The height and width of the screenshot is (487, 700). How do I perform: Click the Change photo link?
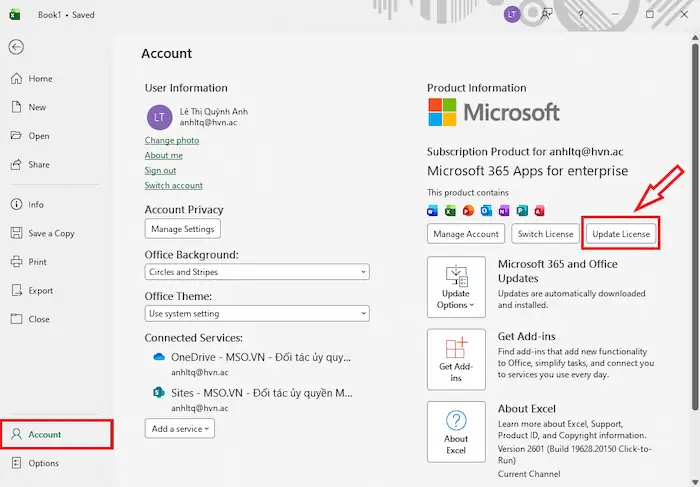tap(172, 140)
